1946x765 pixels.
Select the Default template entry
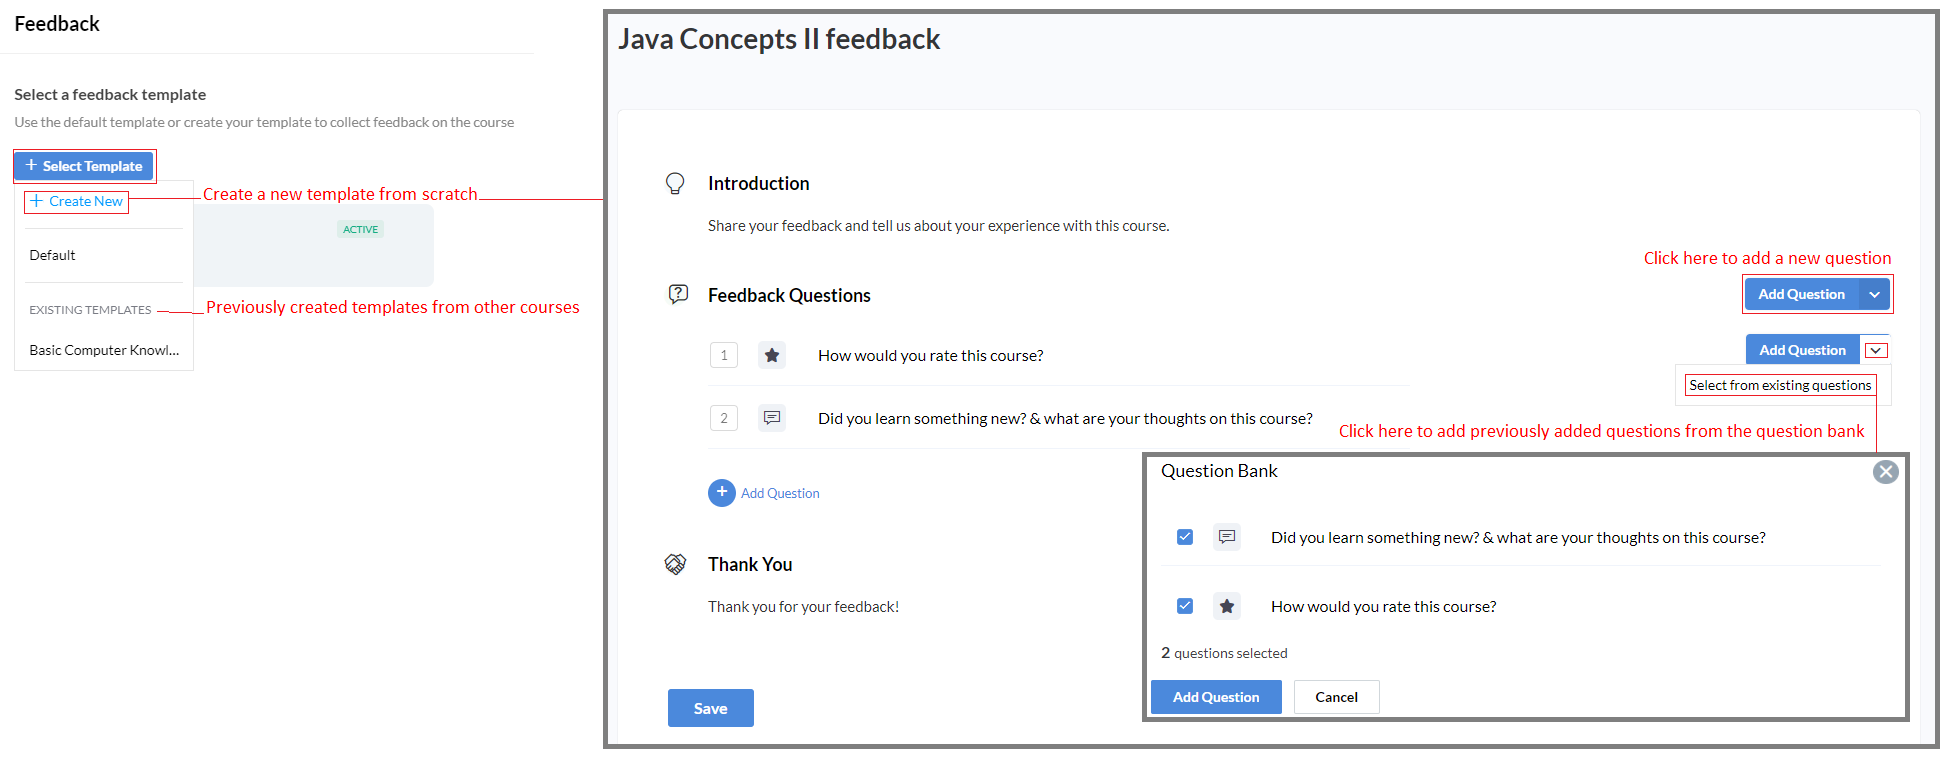[x=53, y=255]
